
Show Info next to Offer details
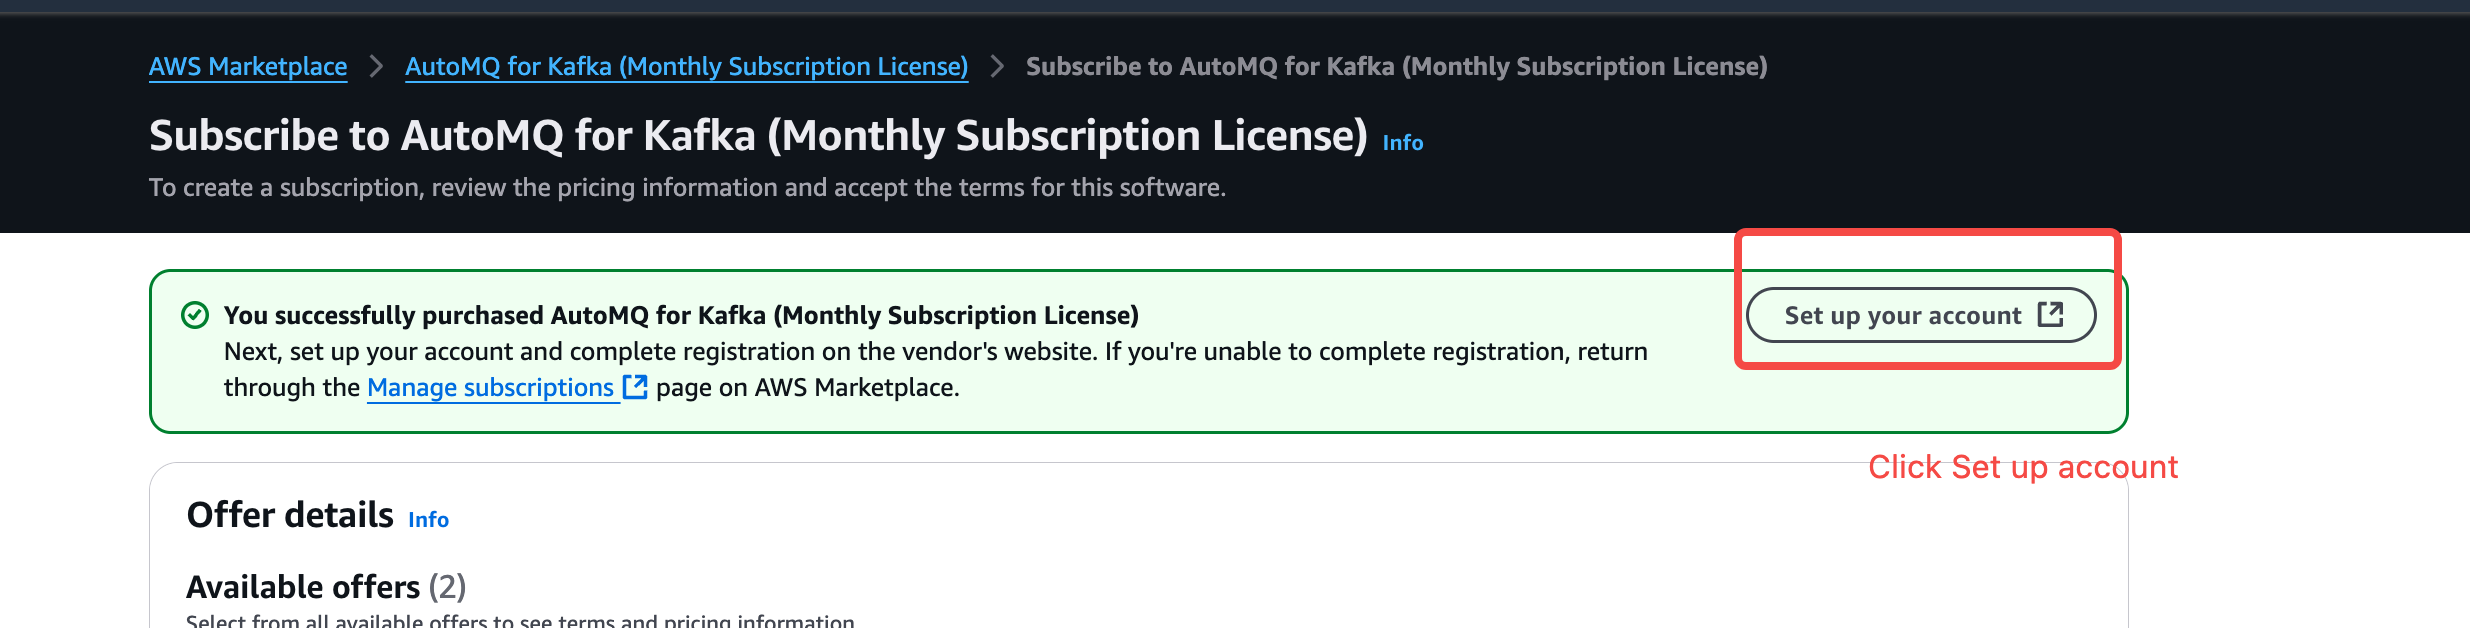coord(428,519)
